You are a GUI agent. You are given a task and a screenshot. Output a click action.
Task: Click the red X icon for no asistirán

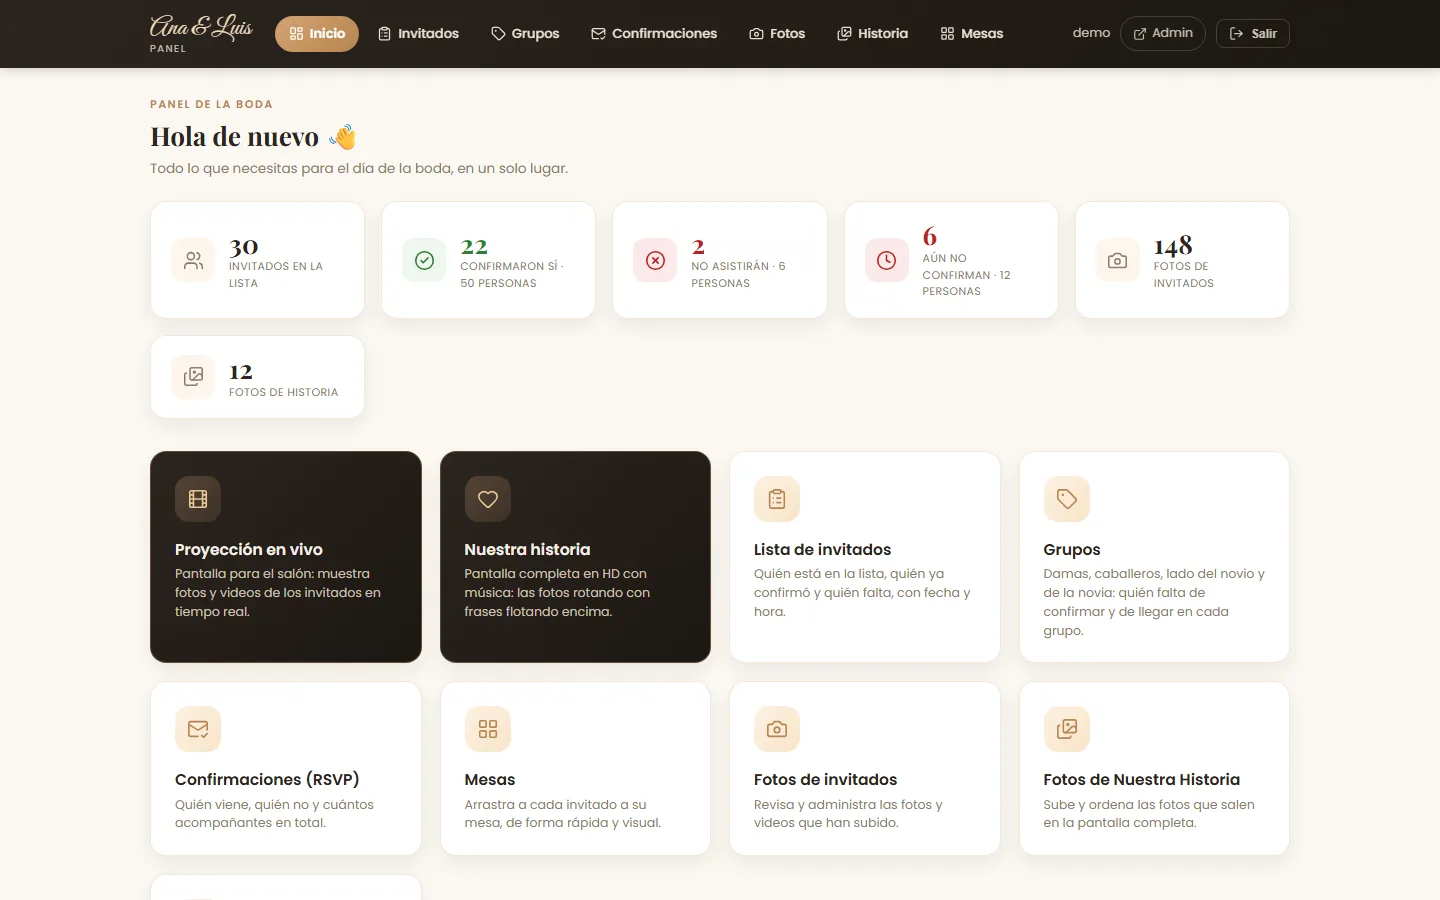pyautogui.click(x=655, y=260)
